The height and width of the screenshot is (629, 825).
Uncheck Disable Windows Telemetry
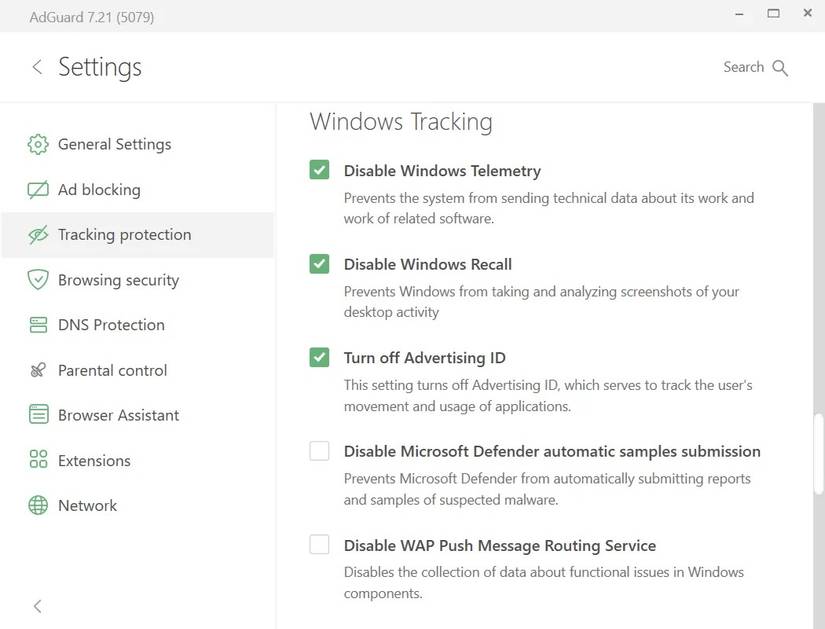point(318,170)
